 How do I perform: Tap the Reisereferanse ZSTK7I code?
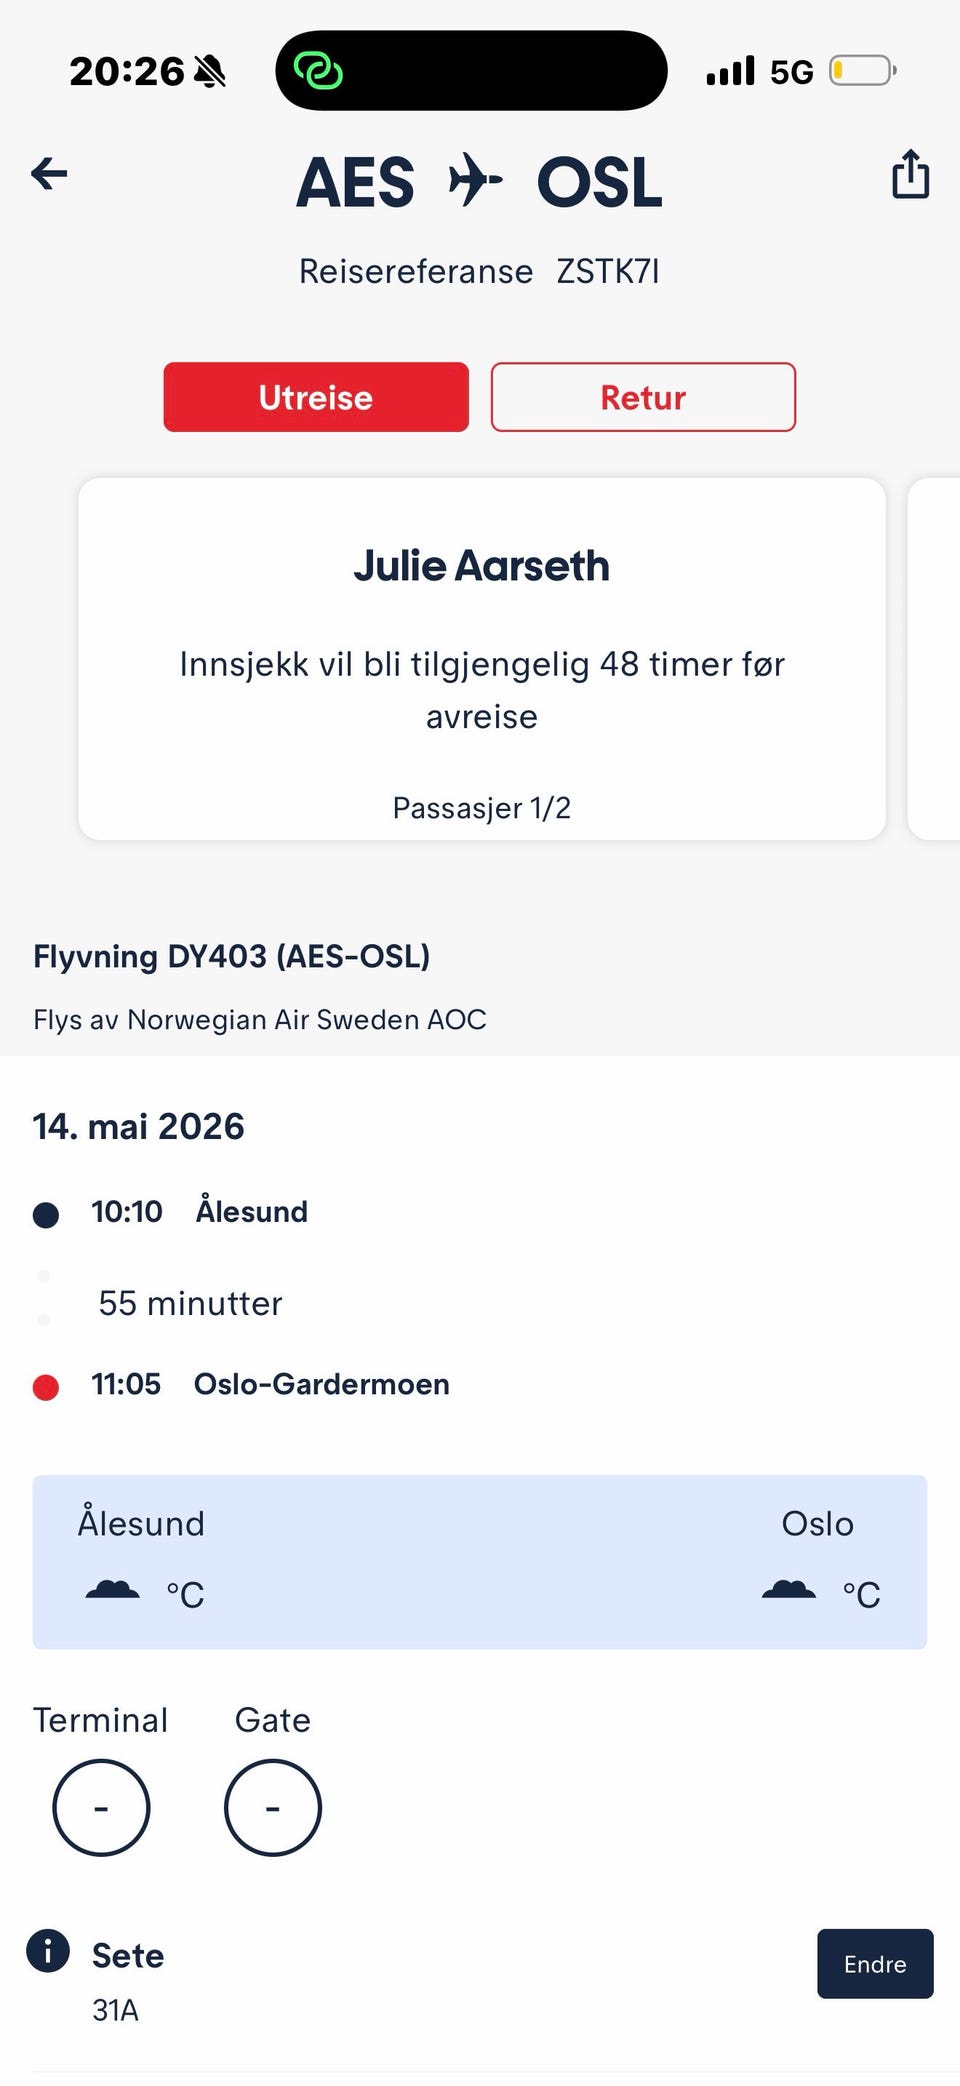pos(608,271)
